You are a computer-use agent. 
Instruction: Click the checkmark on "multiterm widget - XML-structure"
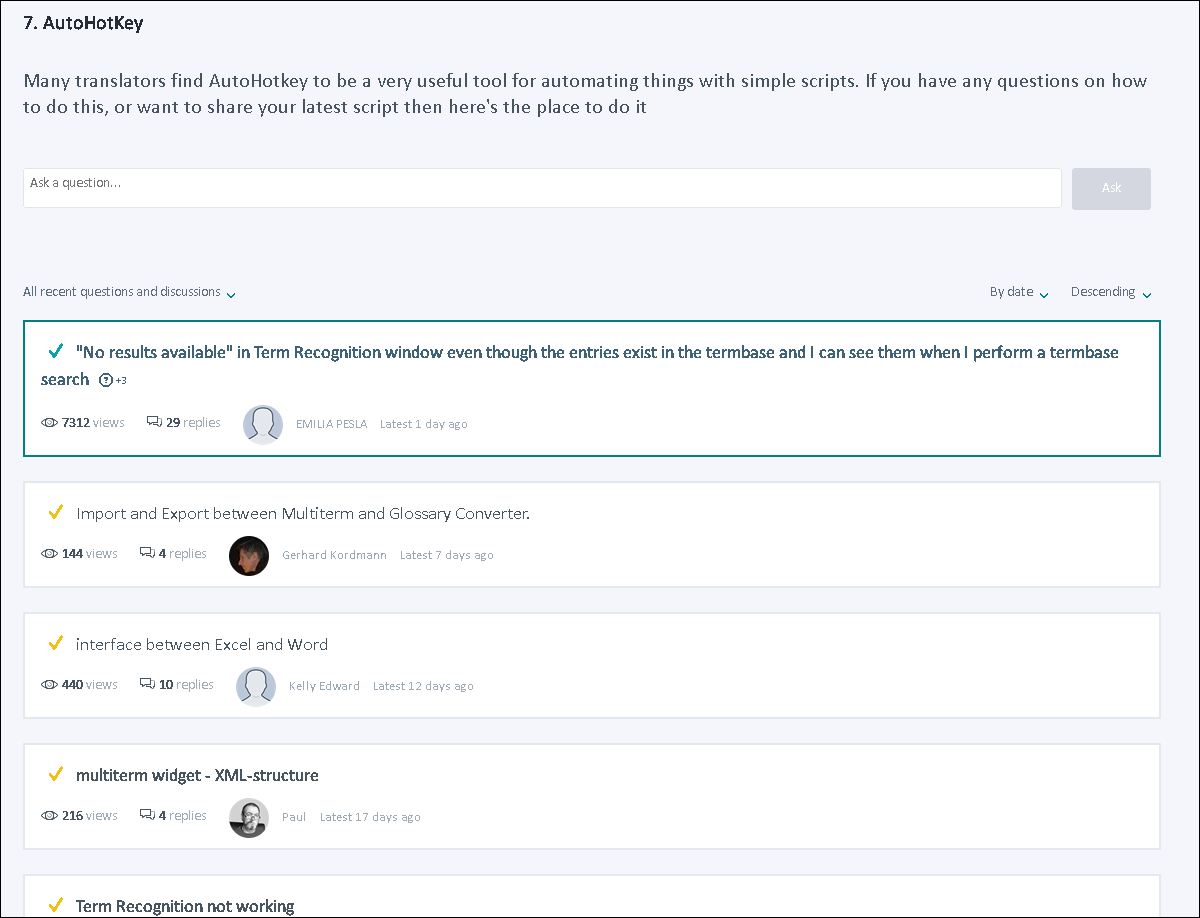56,774
